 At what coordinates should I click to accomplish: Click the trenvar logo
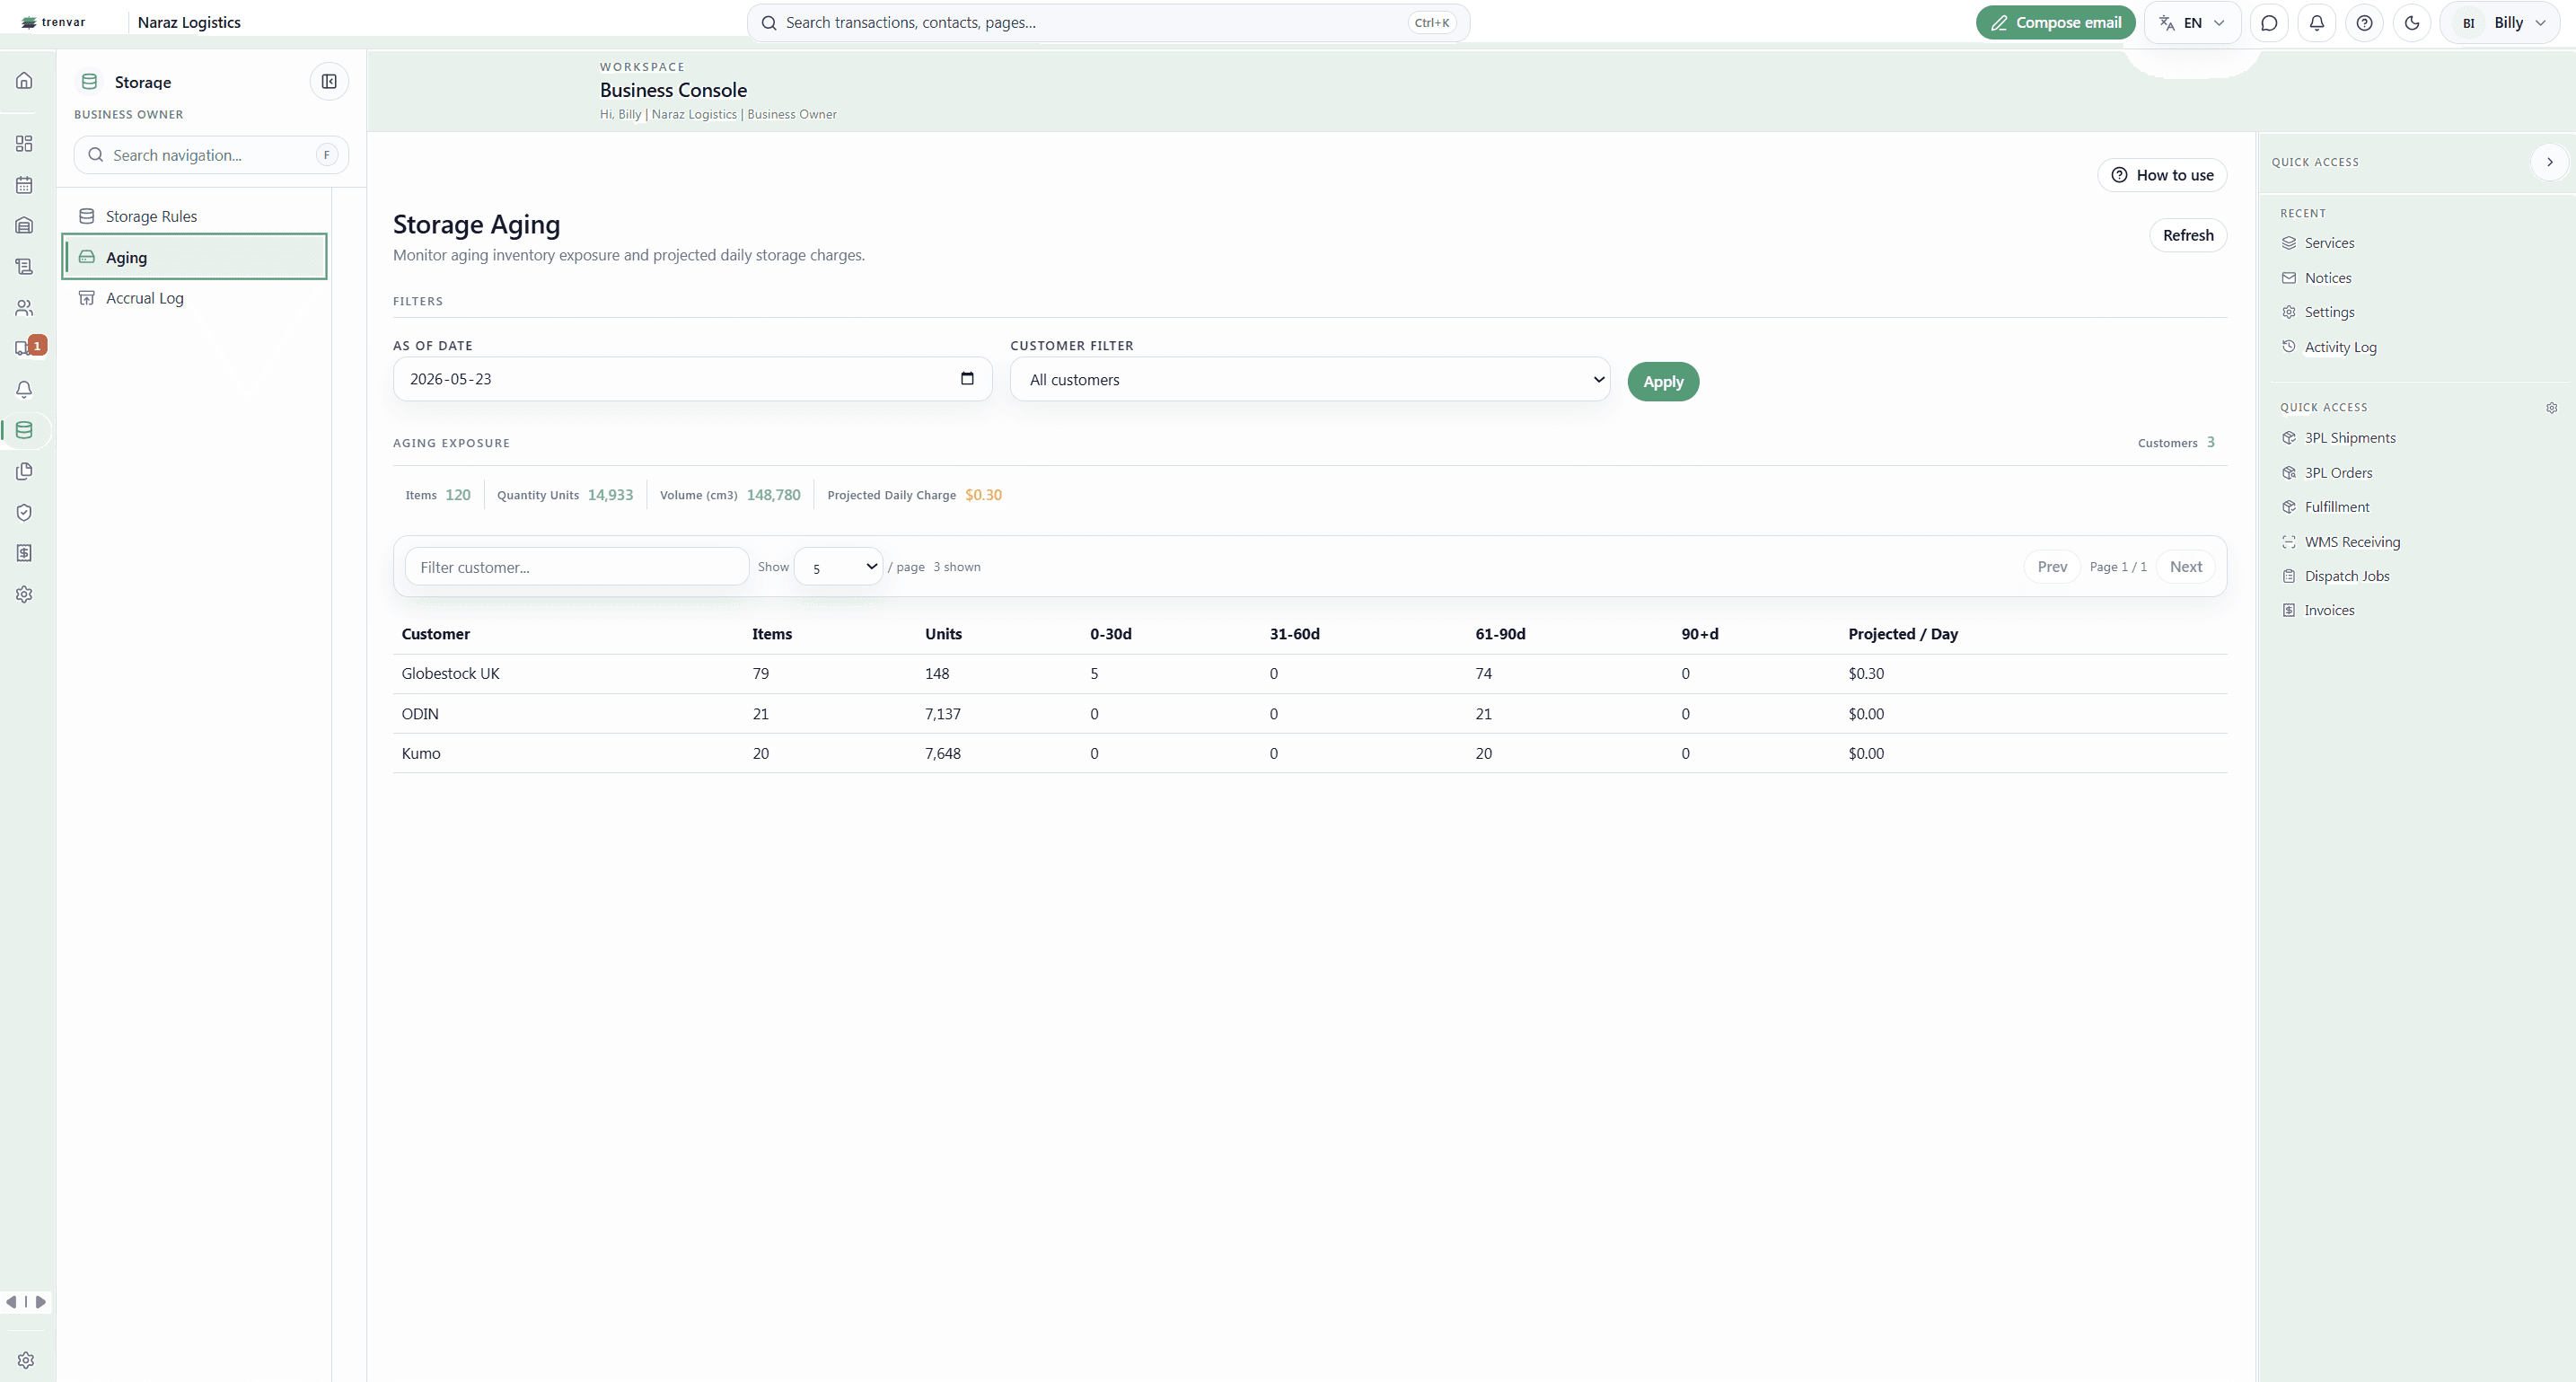point(54,22)
